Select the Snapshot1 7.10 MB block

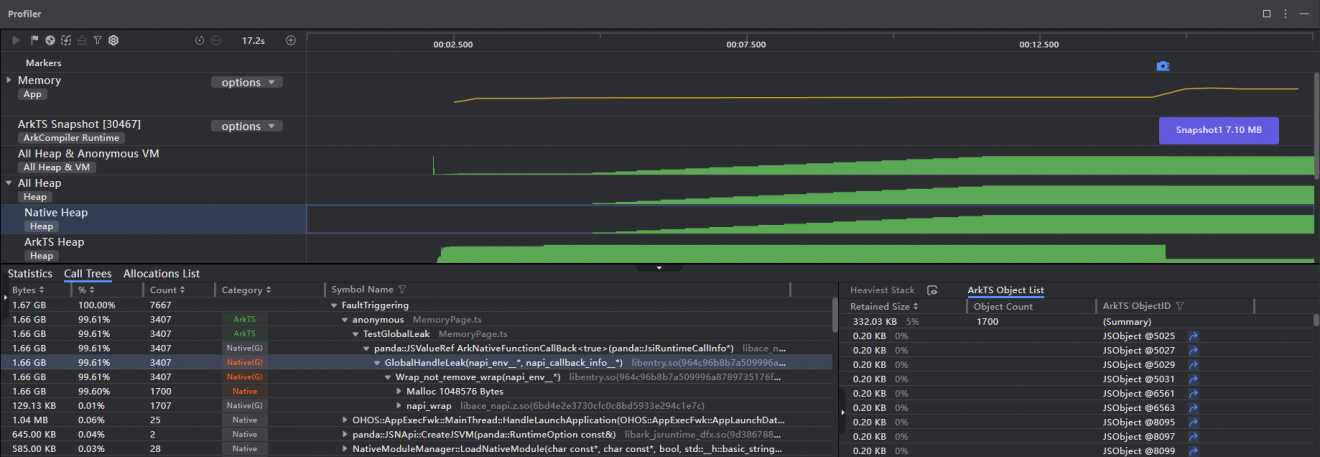(x=1218, y=130)
